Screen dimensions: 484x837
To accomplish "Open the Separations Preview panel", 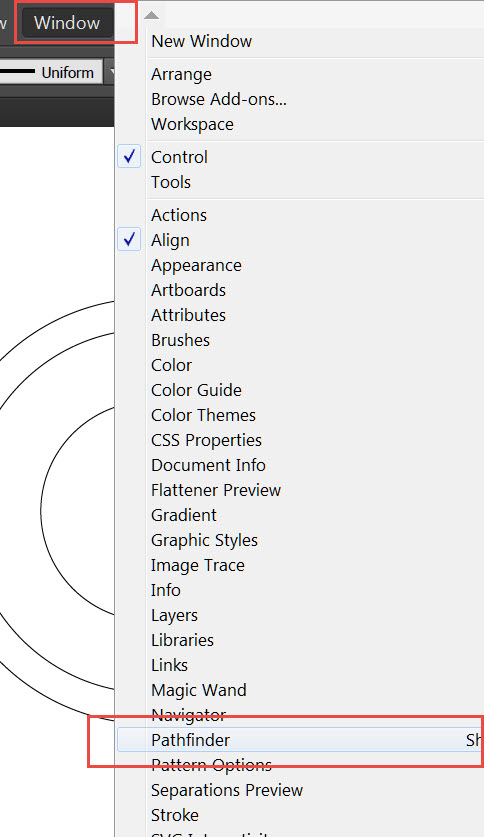I will [x=227, y=790].
